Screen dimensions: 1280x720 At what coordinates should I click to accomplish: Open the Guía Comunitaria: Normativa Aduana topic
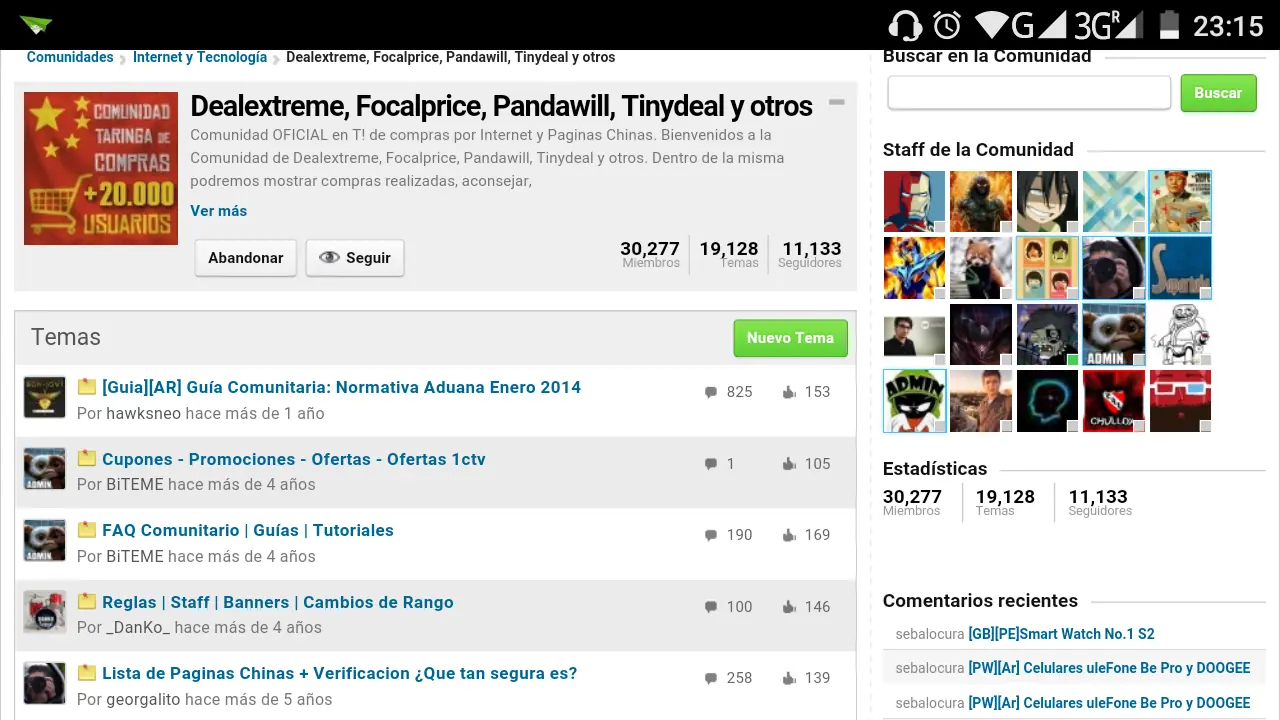tap(341, 387)
